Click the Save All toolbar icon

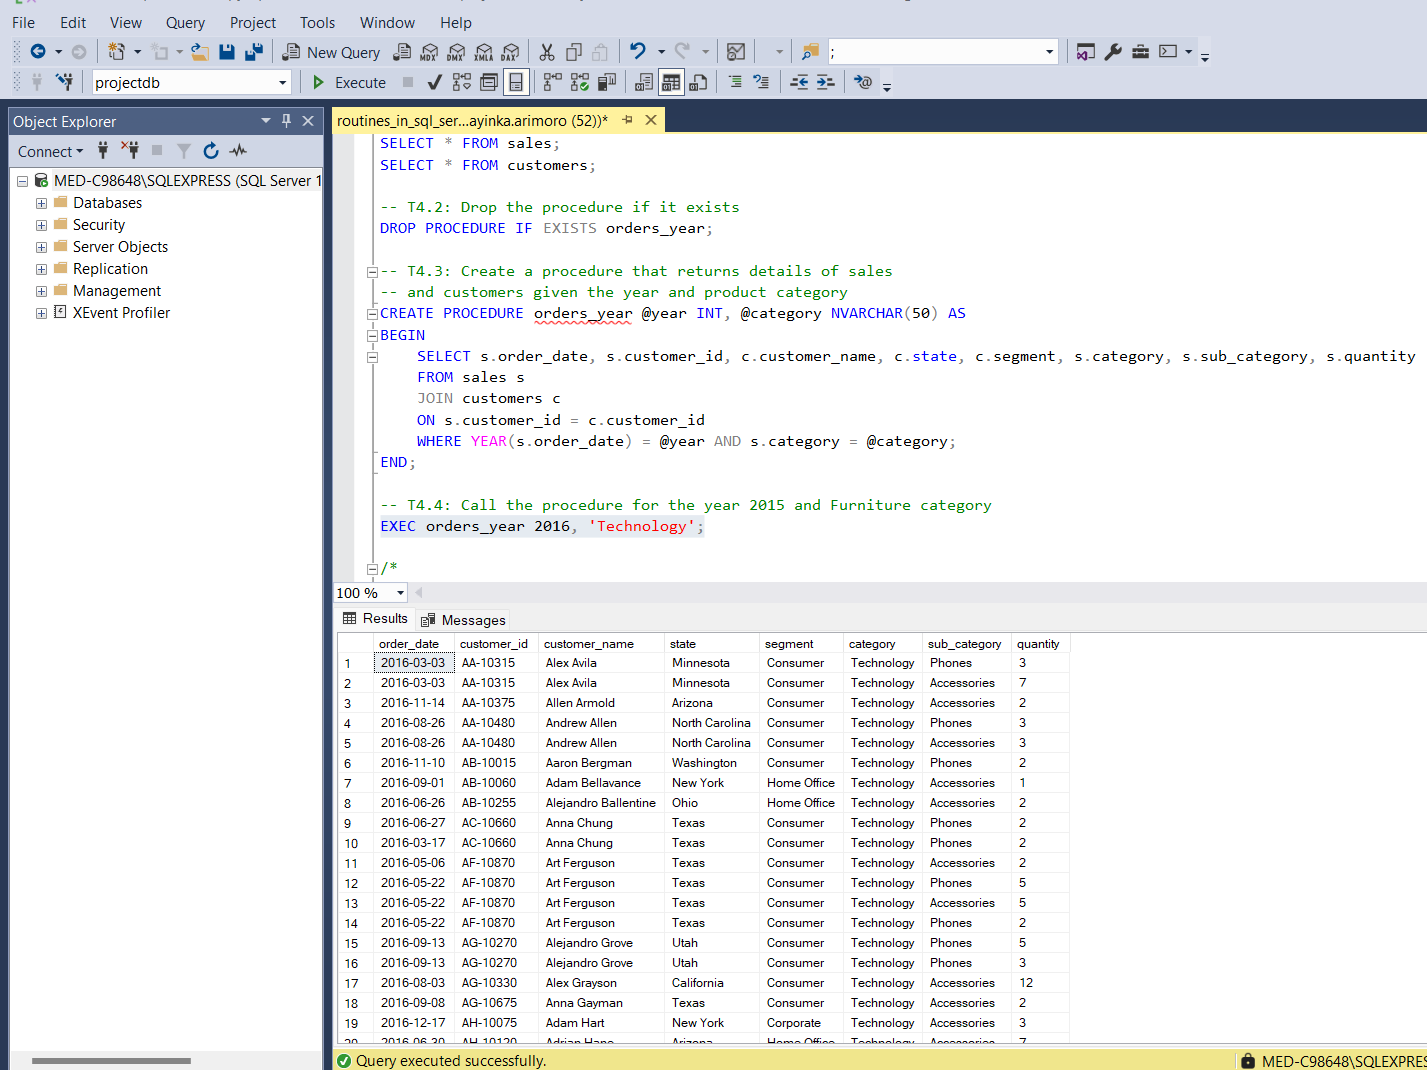pos(254,52)
